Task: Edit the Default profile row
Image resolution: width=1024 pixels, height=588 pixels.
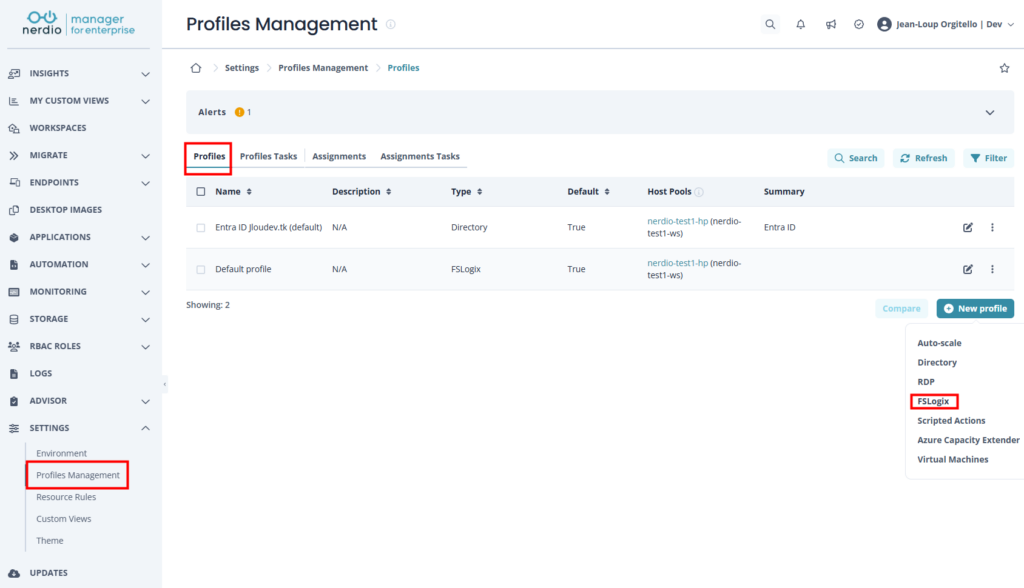Action: pyautogui.click(x=967, y=269)
